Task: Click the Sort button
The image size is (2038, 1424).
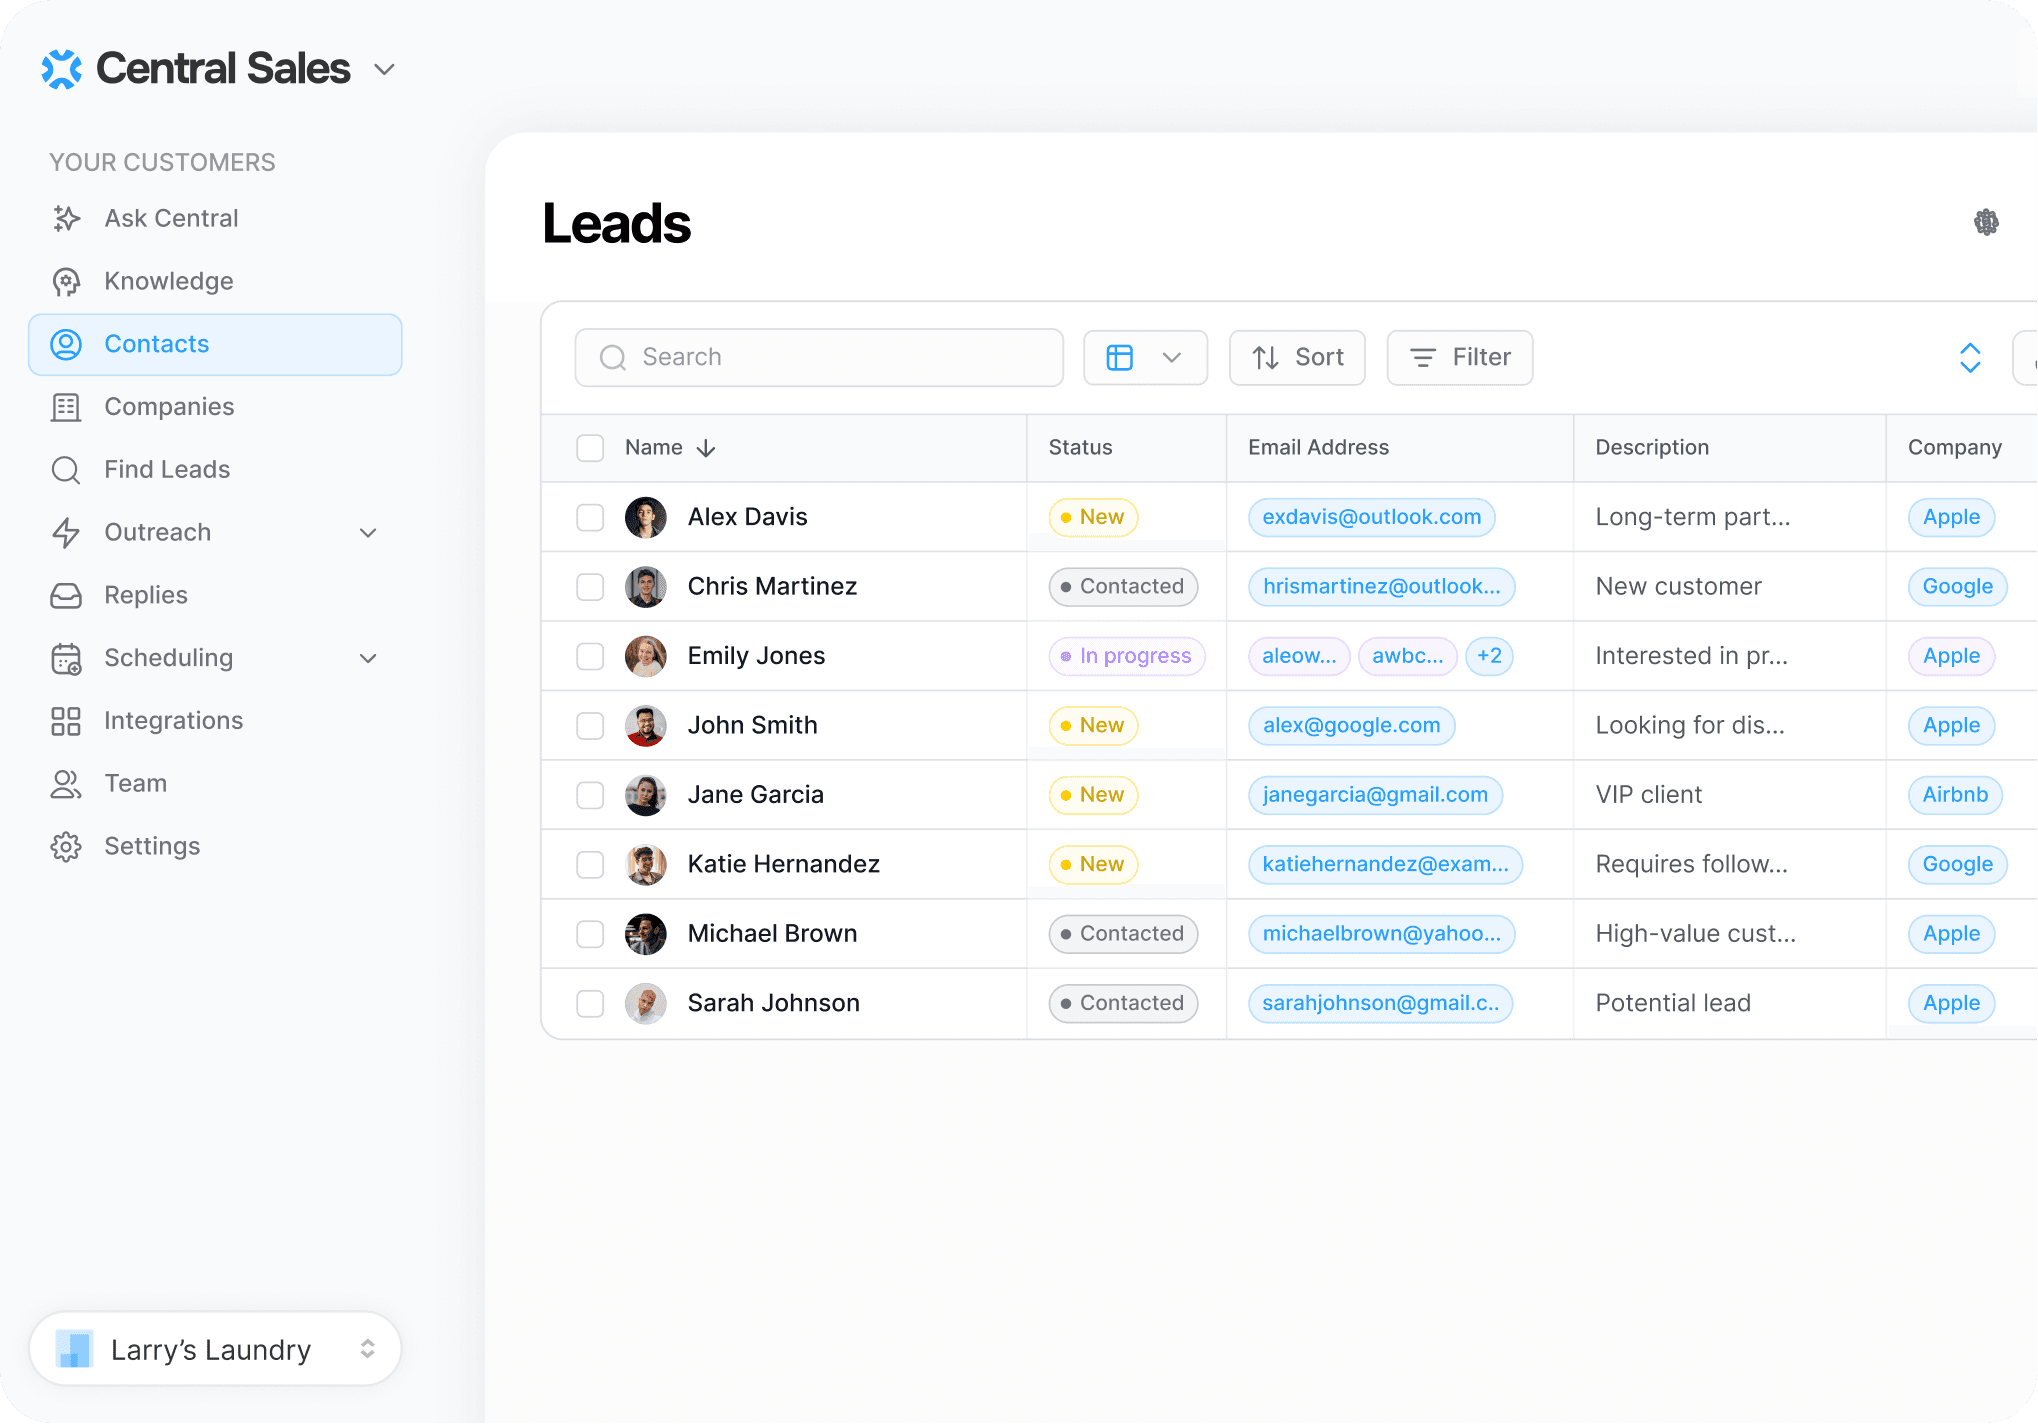Action: click(1297, 357)
